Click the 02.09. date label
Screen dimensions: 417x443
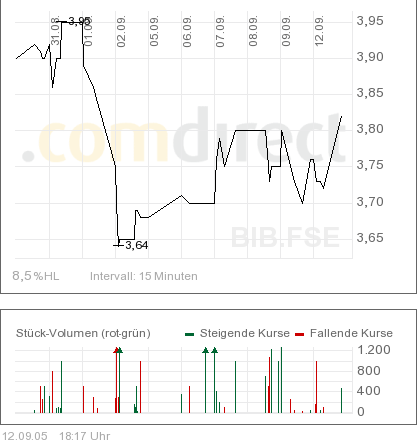(x=121, y=31)
